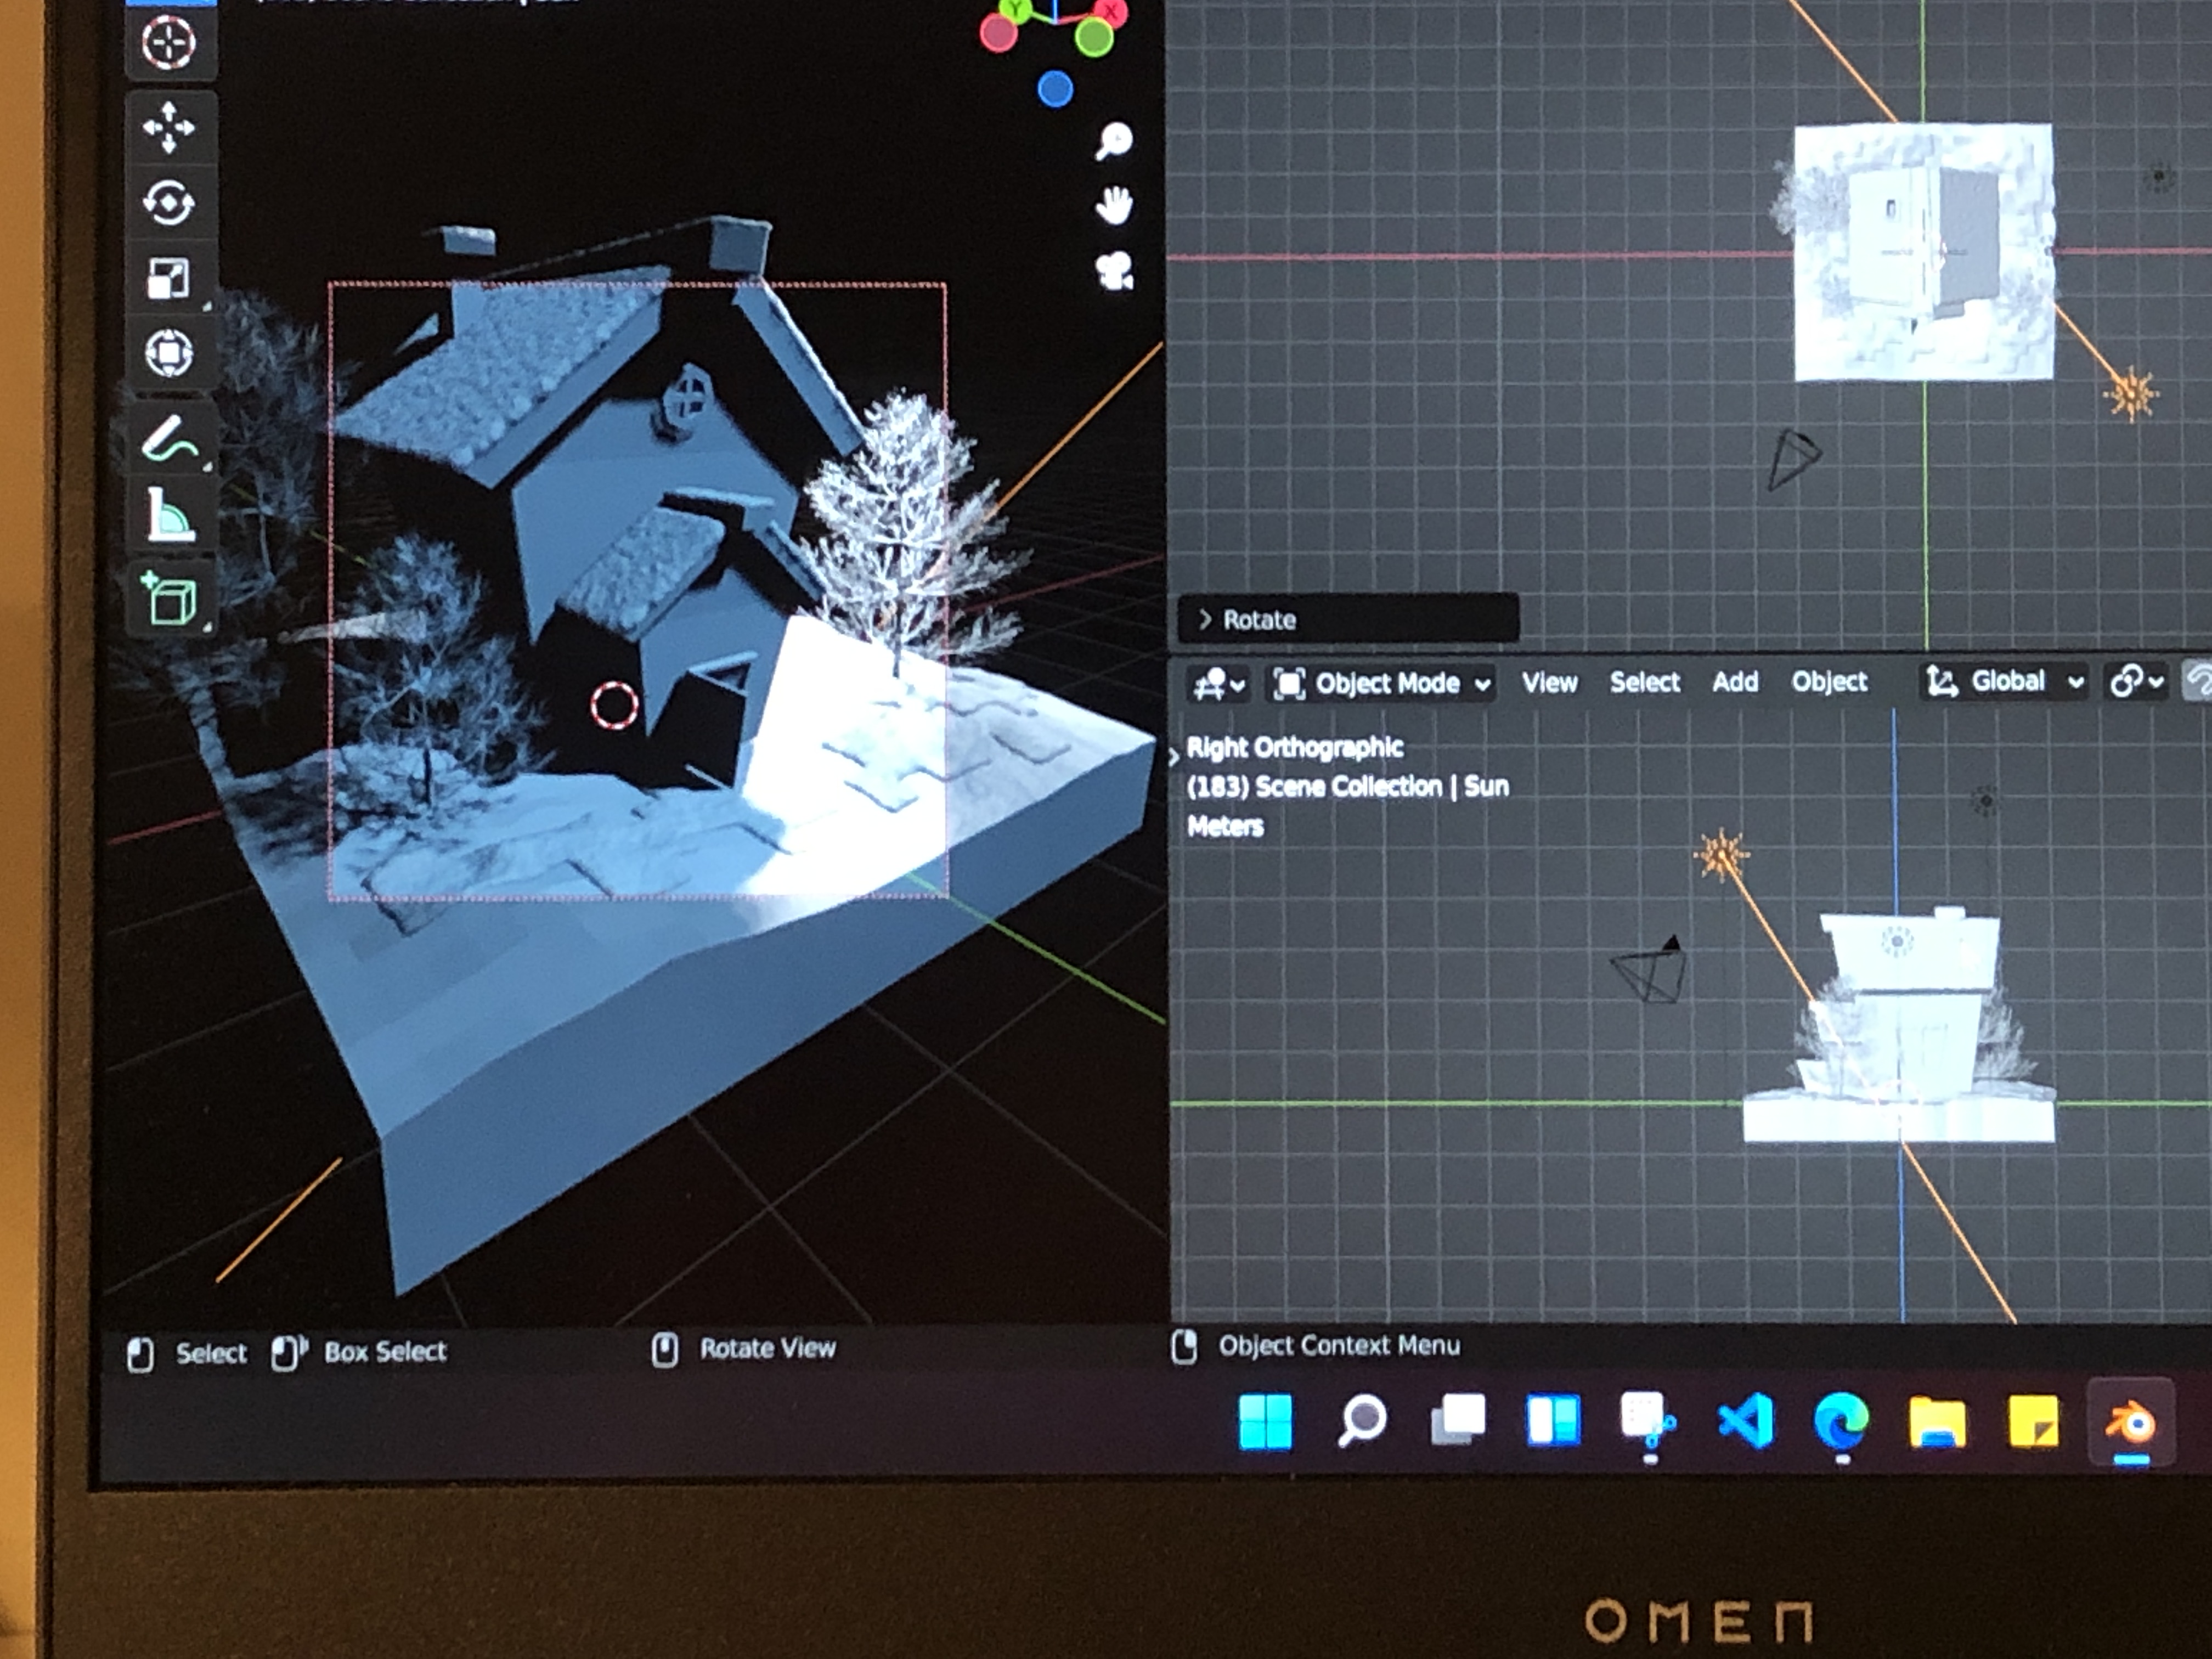This screenshot has width=2212, height=1659.
Task: Select the Sun light in top view
Action: click(2131, 394)
